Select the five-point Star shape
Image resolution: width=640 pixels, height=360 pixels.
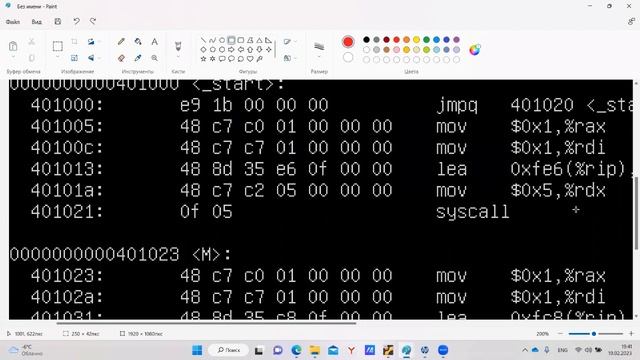coord(203,59)
